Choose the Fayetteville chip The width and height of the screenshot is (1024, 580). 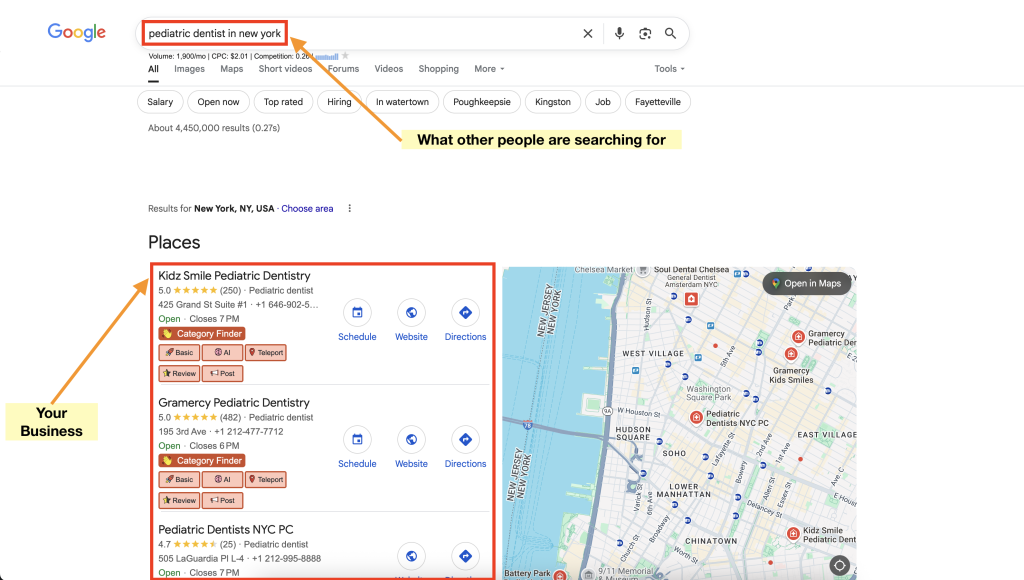coord(658,102)
